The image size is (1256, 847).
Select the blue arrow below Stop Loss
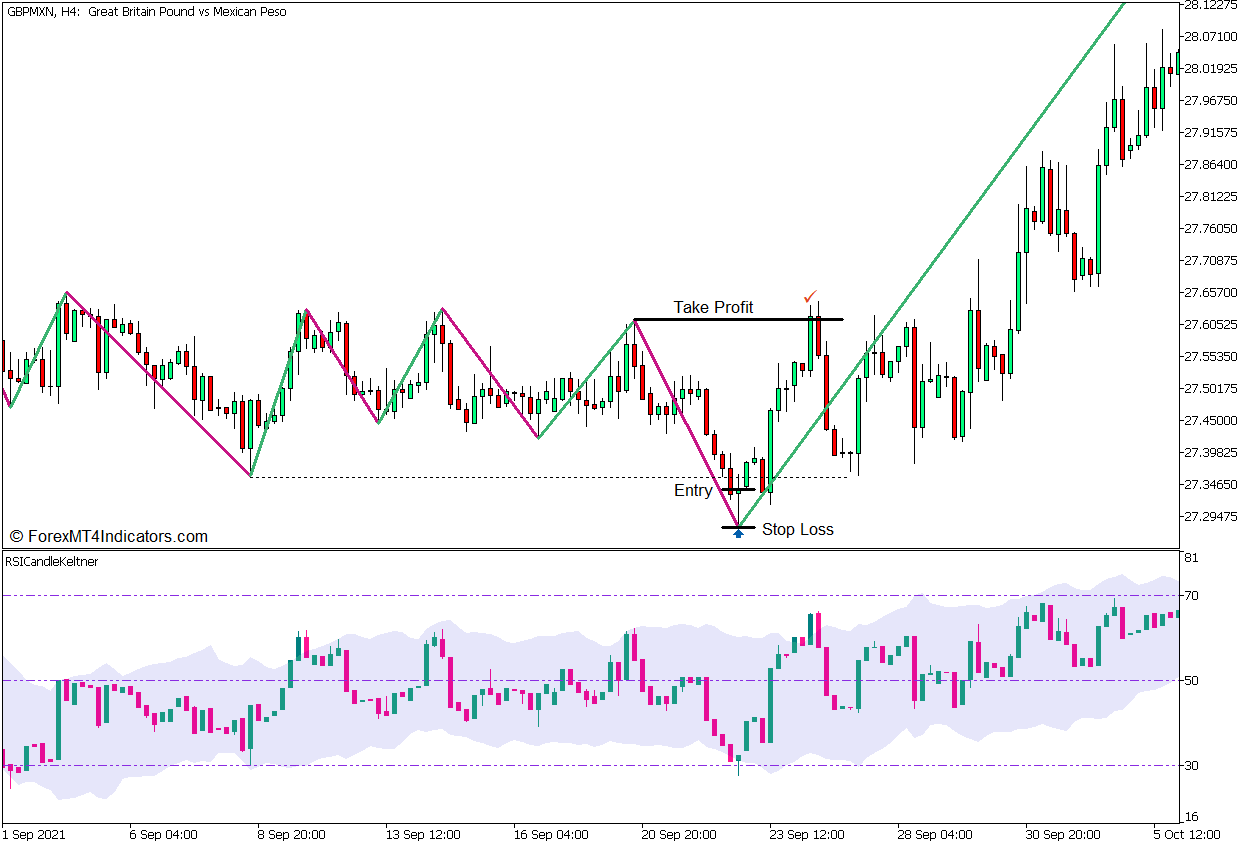(737, 535)
